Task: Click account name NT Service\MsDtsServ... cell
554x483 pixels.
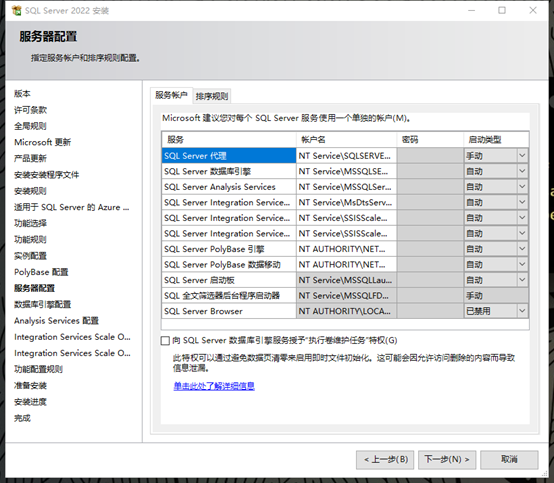Action: tap(346, 202)
